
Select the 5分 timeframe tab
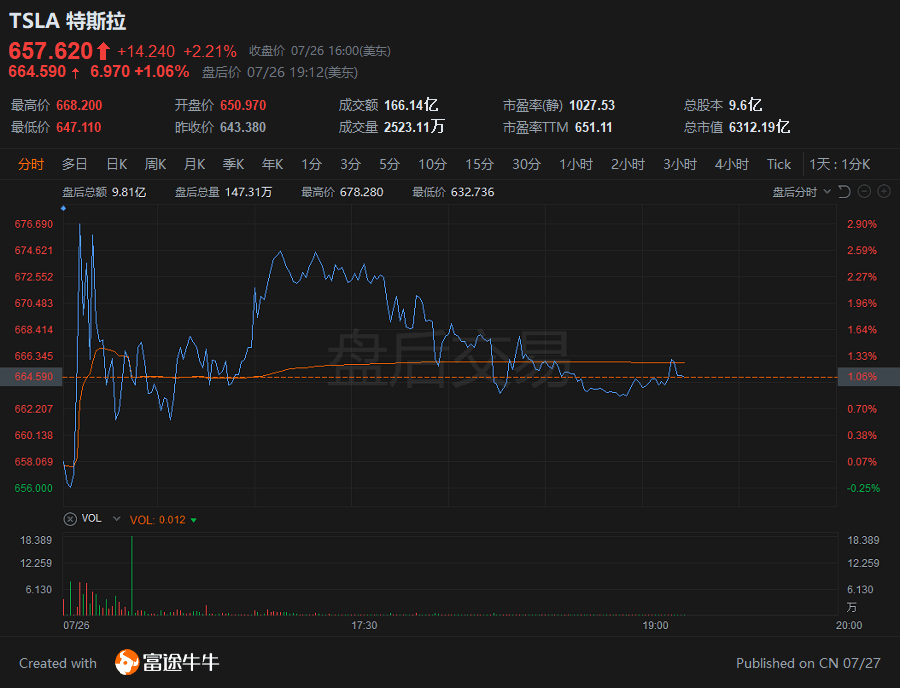[389, 164]
